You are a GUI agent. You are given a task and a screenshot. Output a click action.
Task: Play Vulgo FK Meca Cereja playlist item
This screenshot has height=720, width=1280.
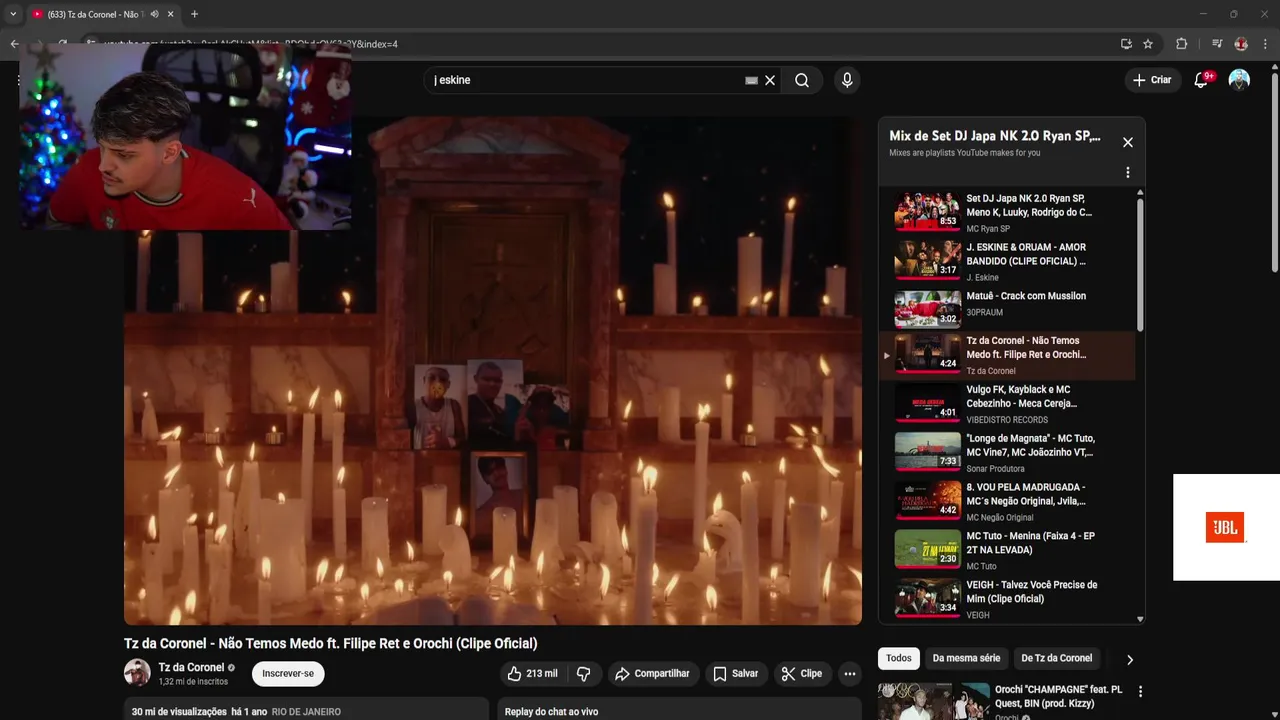coord(1008,404)
